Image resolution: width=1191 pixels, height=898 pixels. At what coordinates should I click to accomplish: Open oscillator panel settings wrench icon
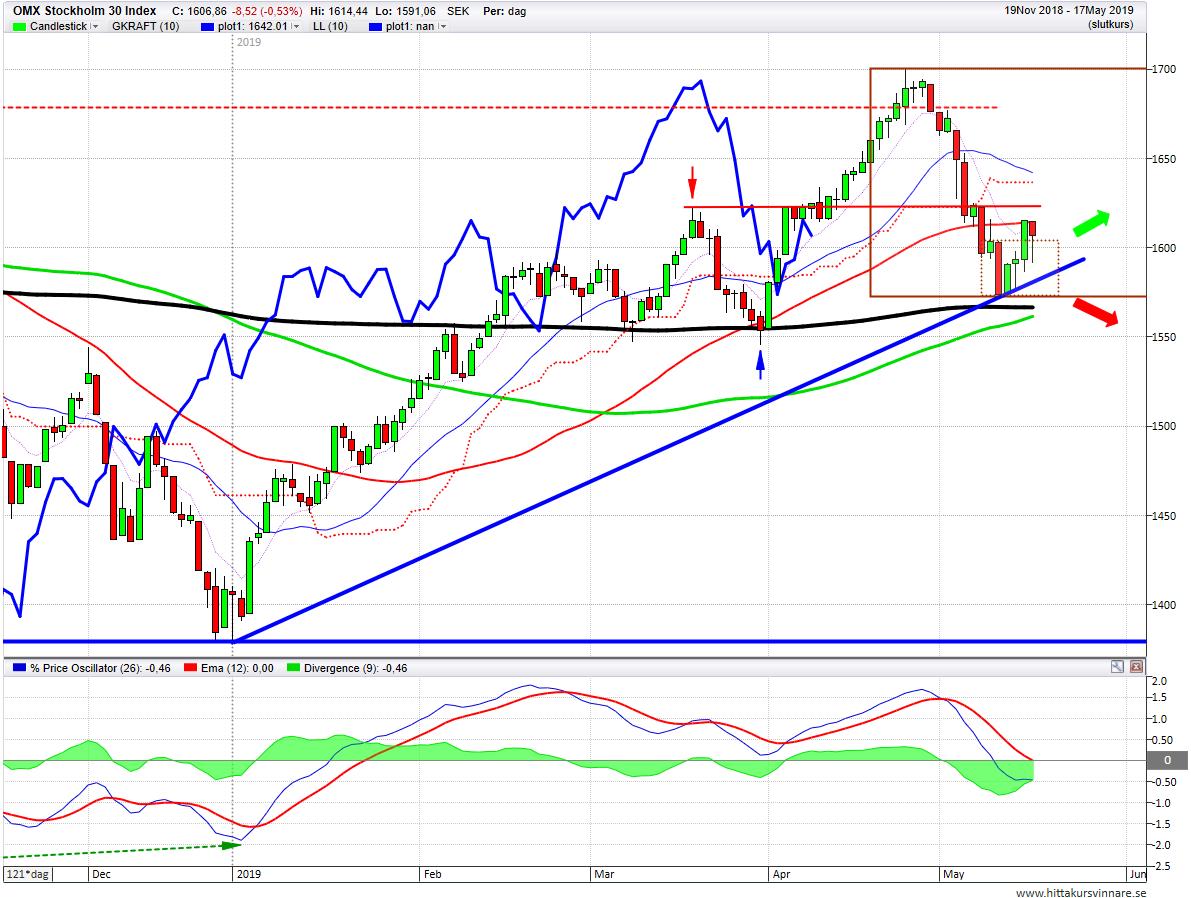click(1117, 666)
